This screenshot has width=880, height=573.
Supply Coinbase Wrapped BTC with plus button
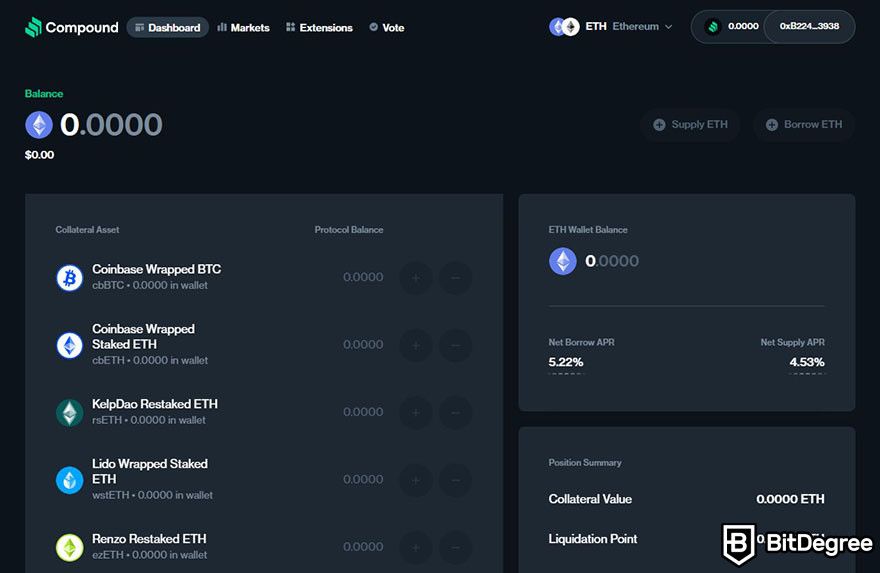(x=416, y=278)
